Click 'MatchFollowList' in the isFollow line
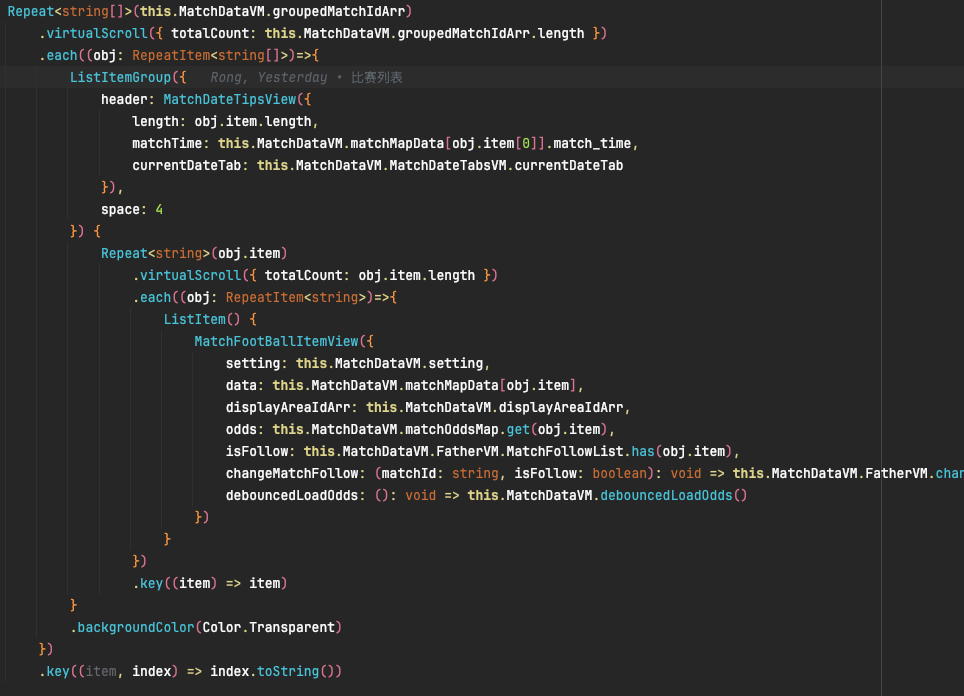964x696 pixels. click(x=565, y=451)
